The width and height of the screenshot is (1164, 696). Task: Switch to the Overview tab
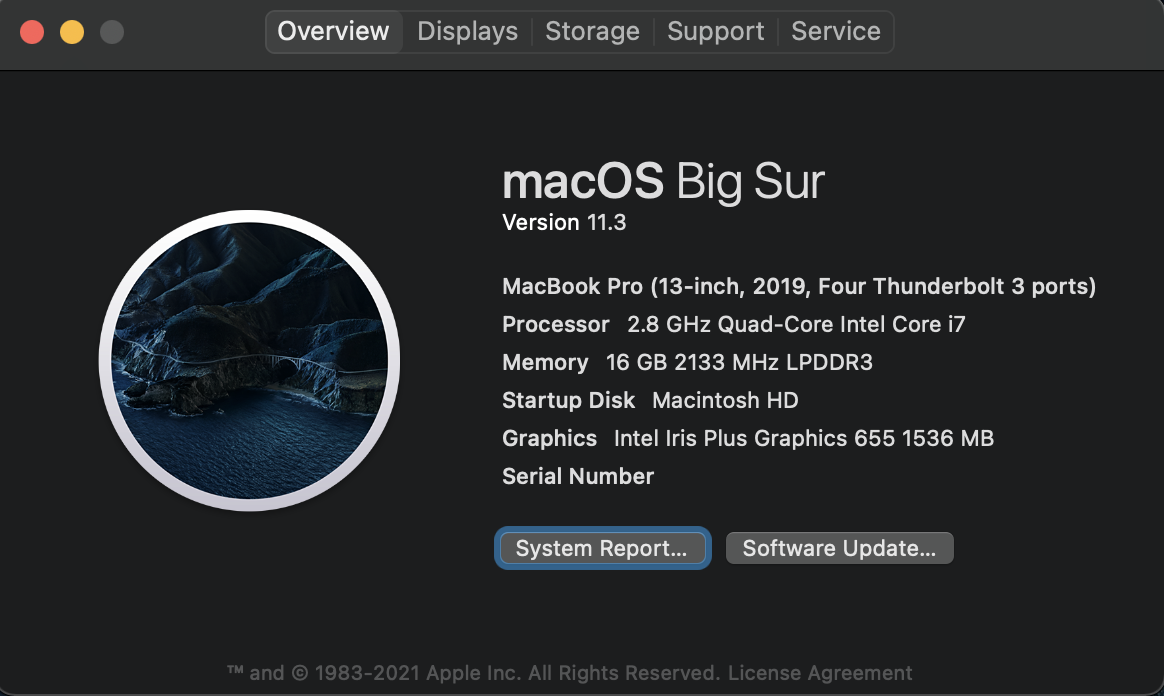click(333, 31)
